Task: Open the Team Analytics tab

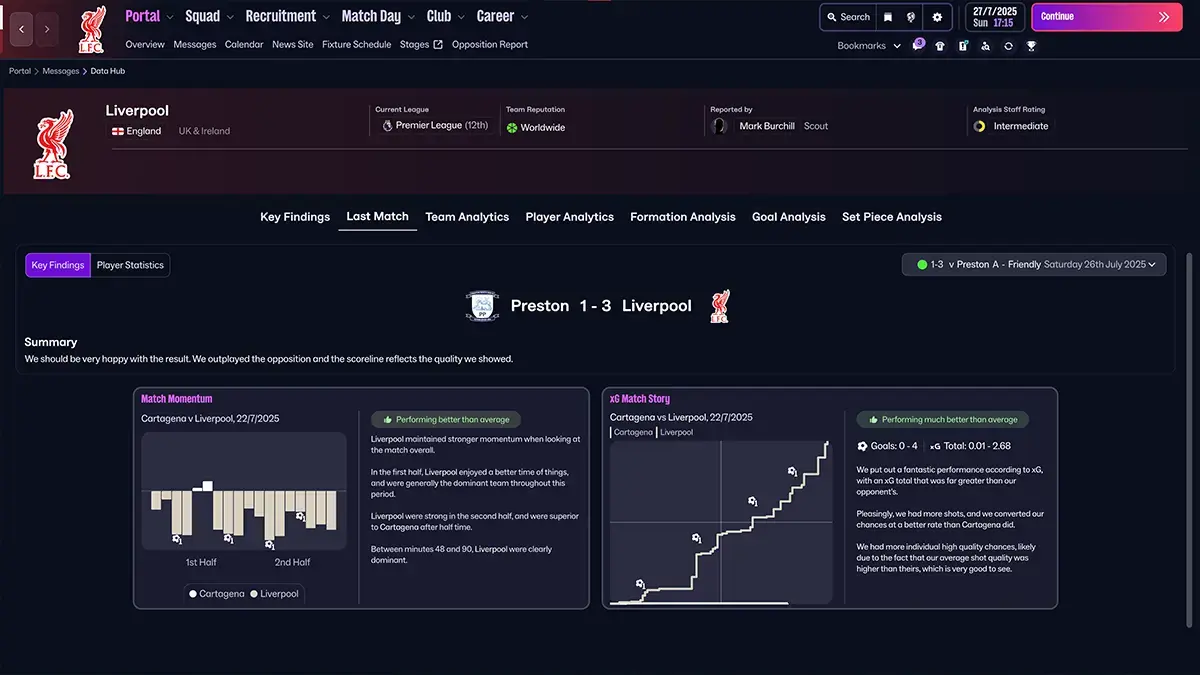Action: [x=467, y=217]
